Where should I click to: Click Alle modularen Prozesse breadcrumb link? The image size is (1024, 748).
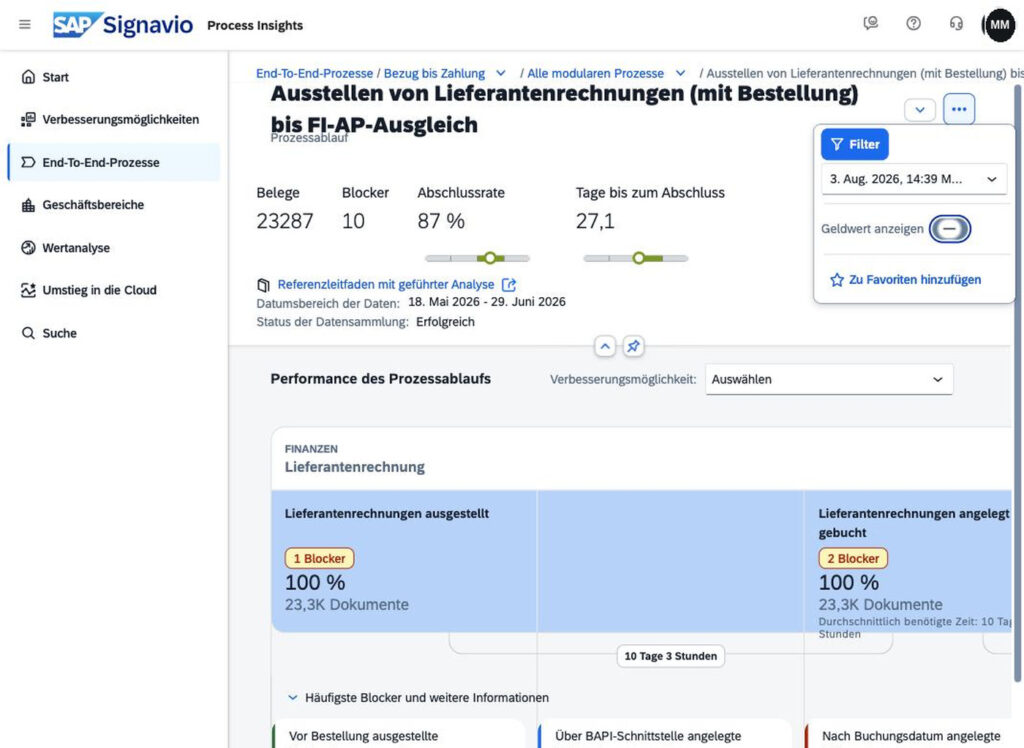(595, 73)
